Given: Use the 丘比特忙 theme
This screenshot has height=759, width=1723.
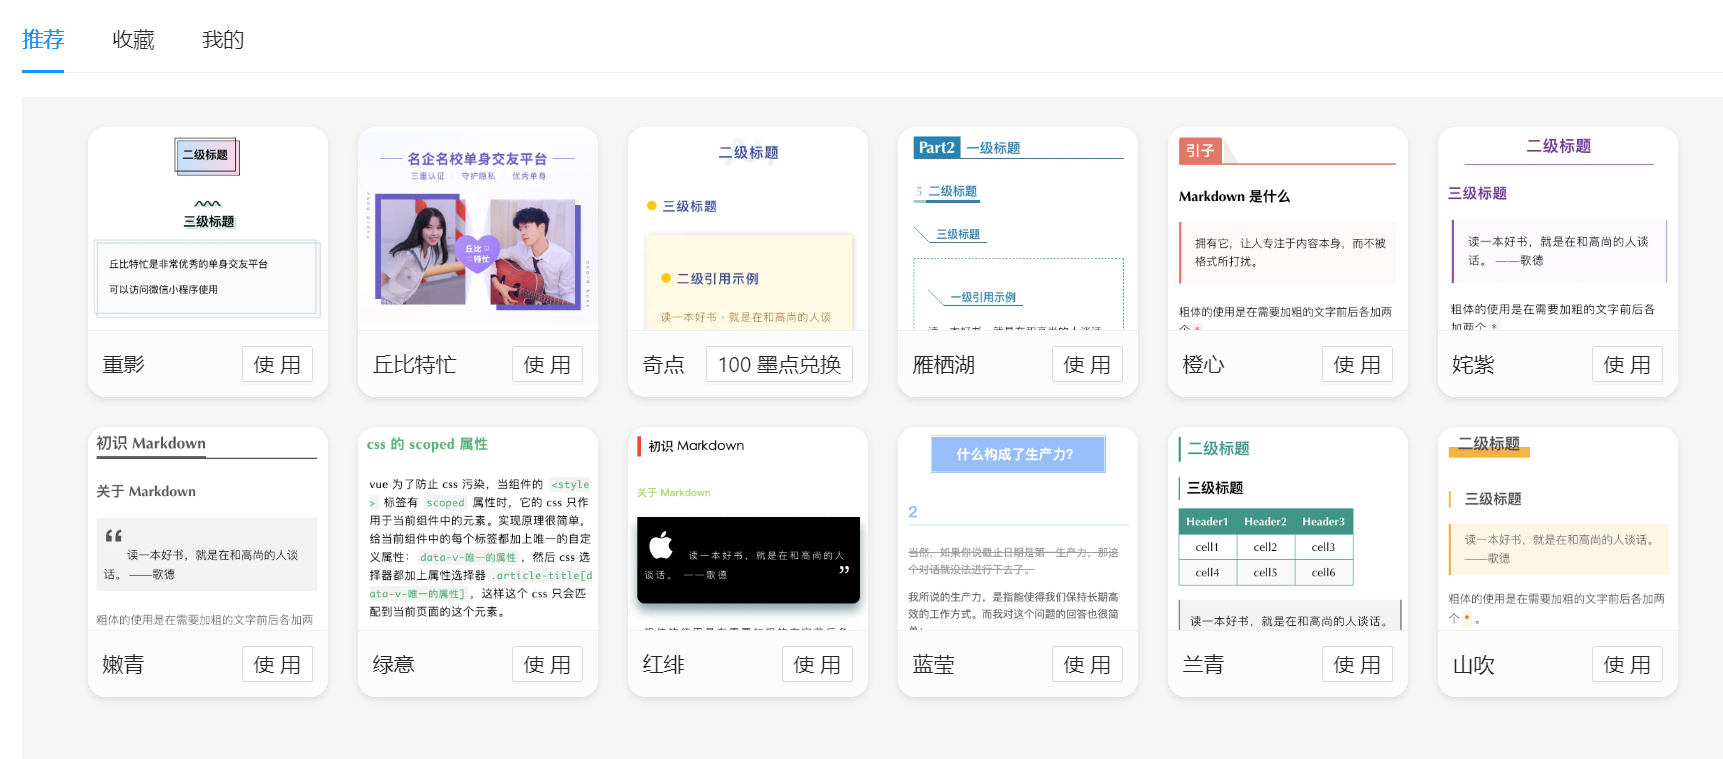Looking at the screenshot, I should pyautogui.click(x=547, y=364).
